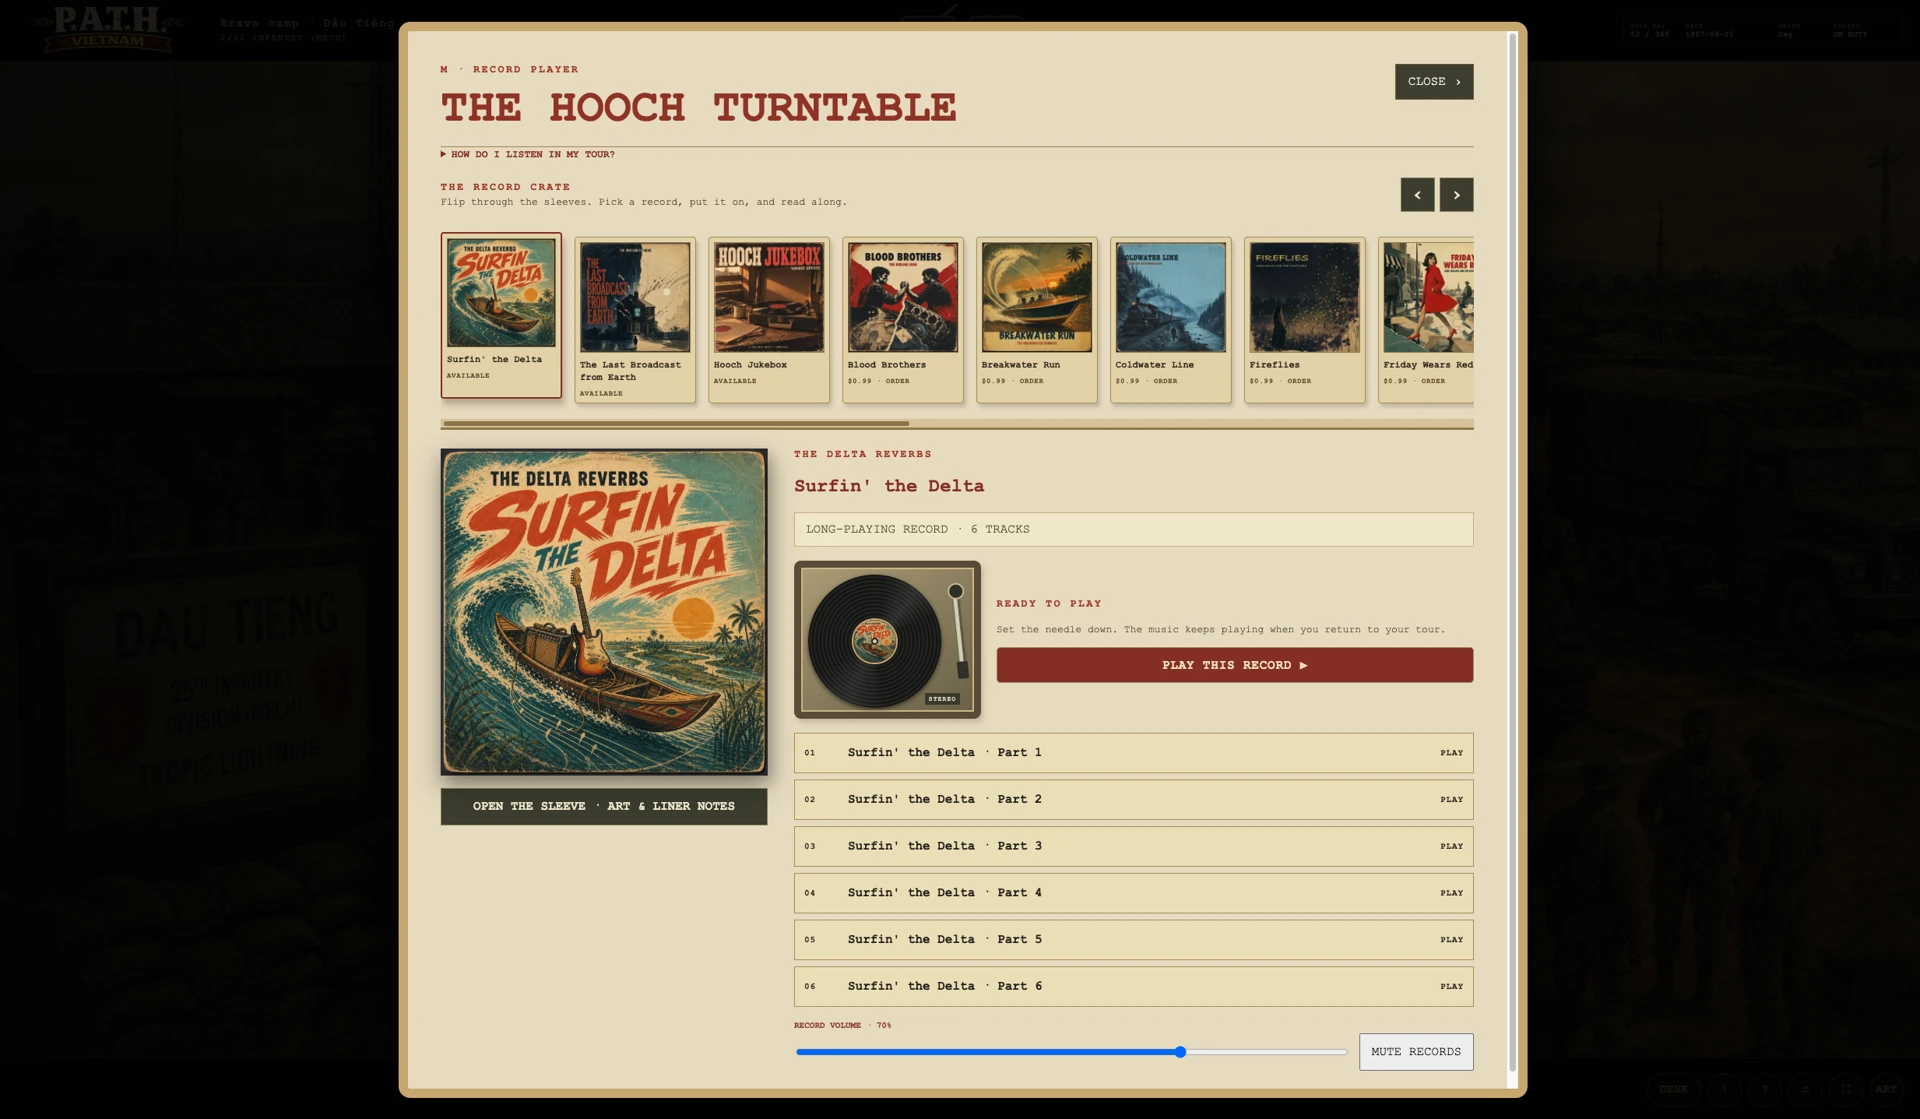Click 'Long-playing record · 6 tracks' info box
This screenshot has width=1920, height=1119.
point(1134,530)
